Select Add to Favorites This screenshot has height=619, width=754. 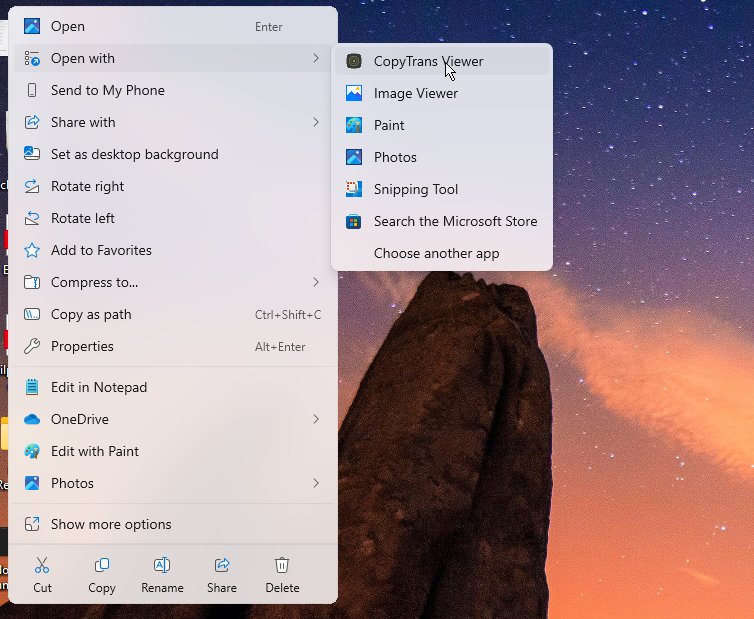[173, 250]
